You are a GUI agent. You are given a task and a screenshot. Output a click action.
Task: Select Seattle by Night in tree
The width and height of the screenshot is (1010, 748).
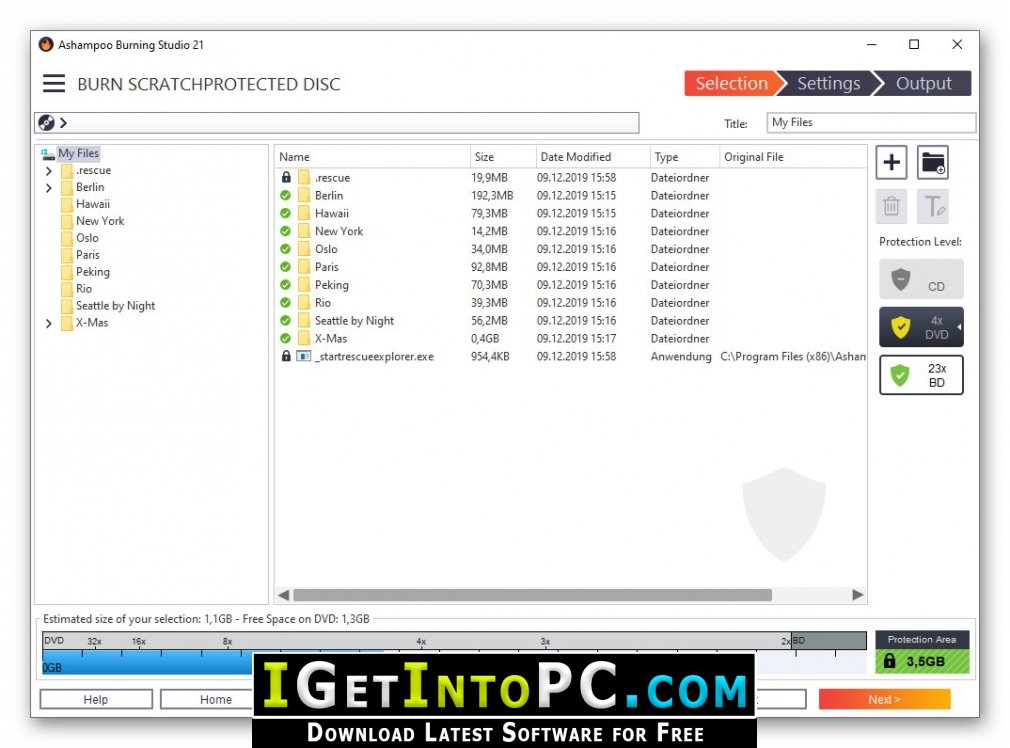click(x=115, y=306)
